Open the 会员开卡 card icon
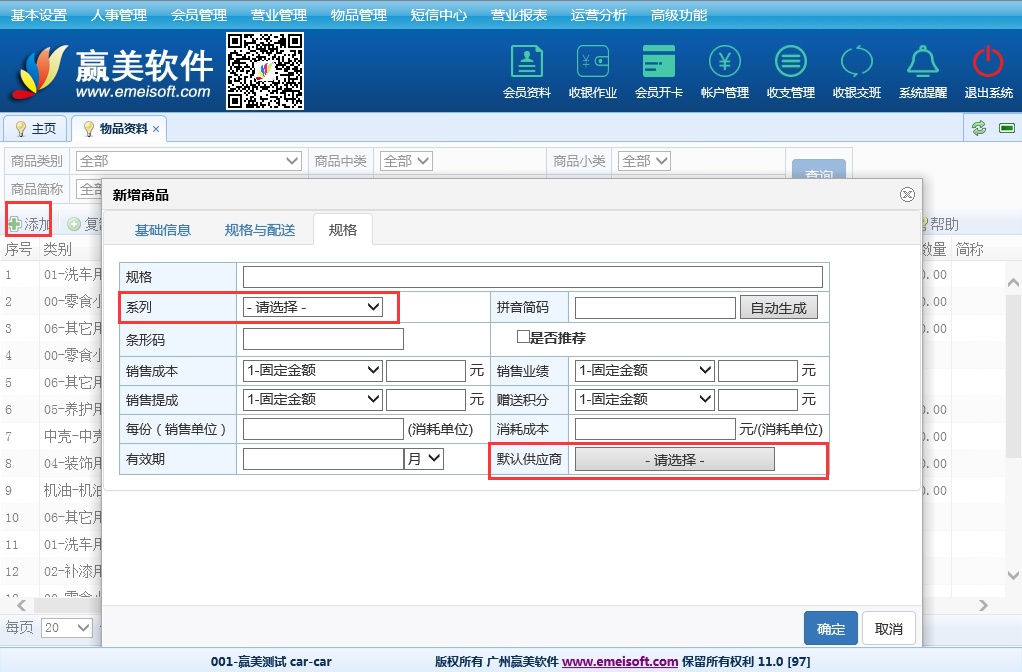1022x672 pixels. click(658, 62)
